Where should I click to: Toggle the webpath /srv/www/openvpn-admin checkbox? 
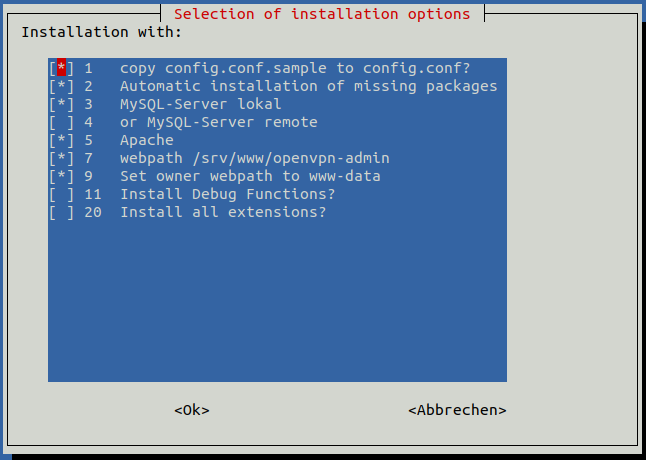pos(61,159)
